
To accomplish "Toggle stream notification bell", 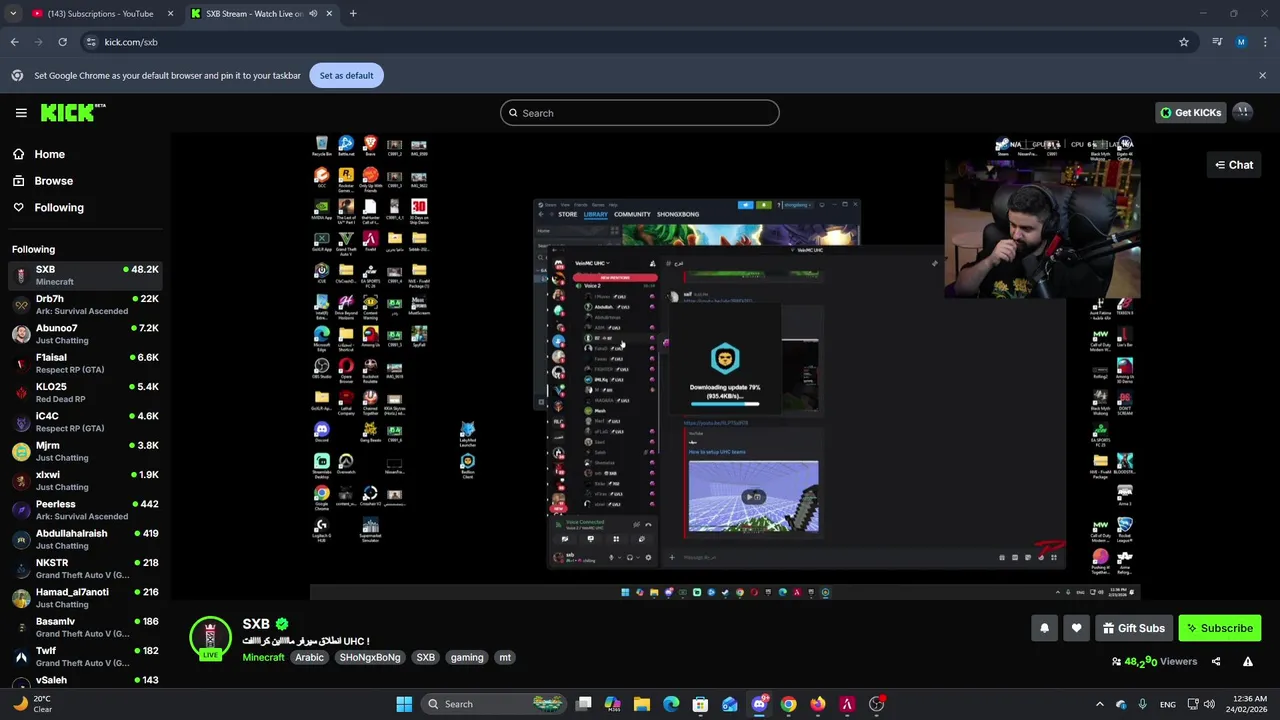I will 1044,628.
